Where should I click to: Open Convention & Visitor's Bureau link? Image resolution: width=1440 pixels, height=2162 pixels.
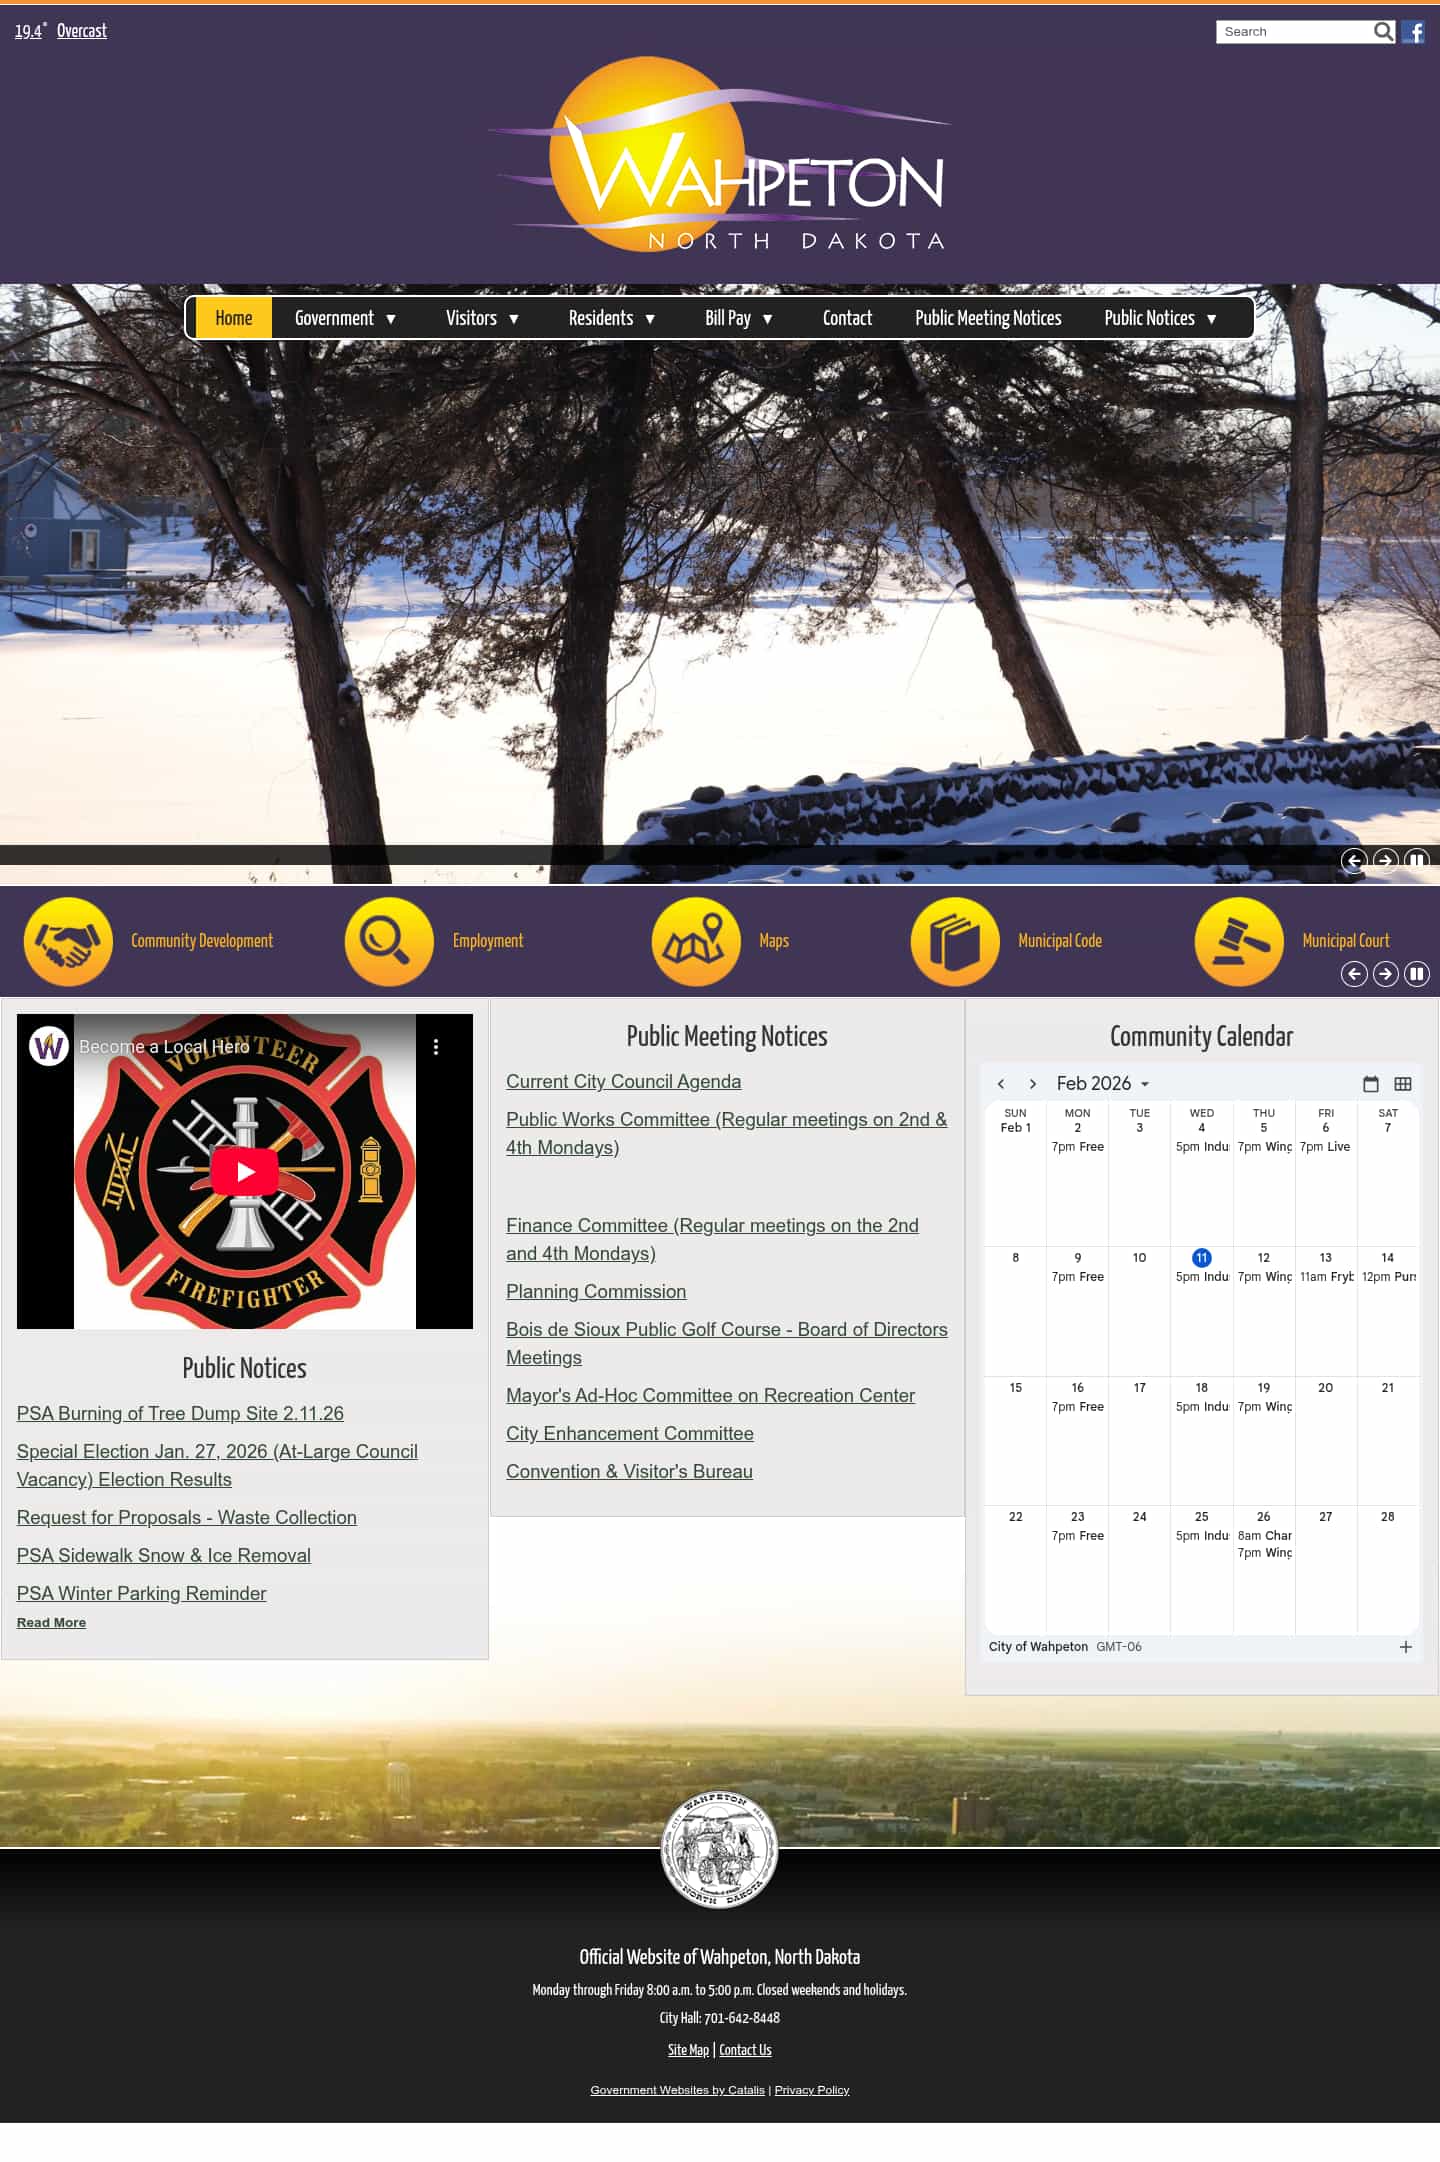629,1472
